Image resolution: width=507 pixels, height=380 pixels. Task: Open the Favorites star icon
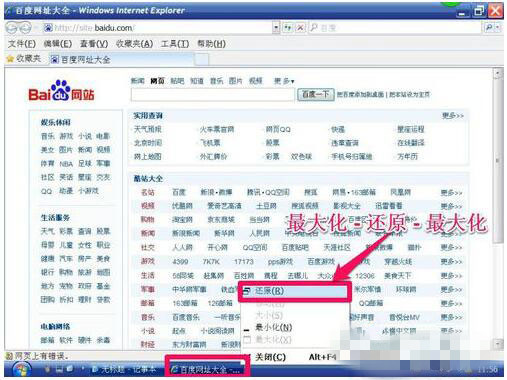pyautogui.click(x=10, y=59)
